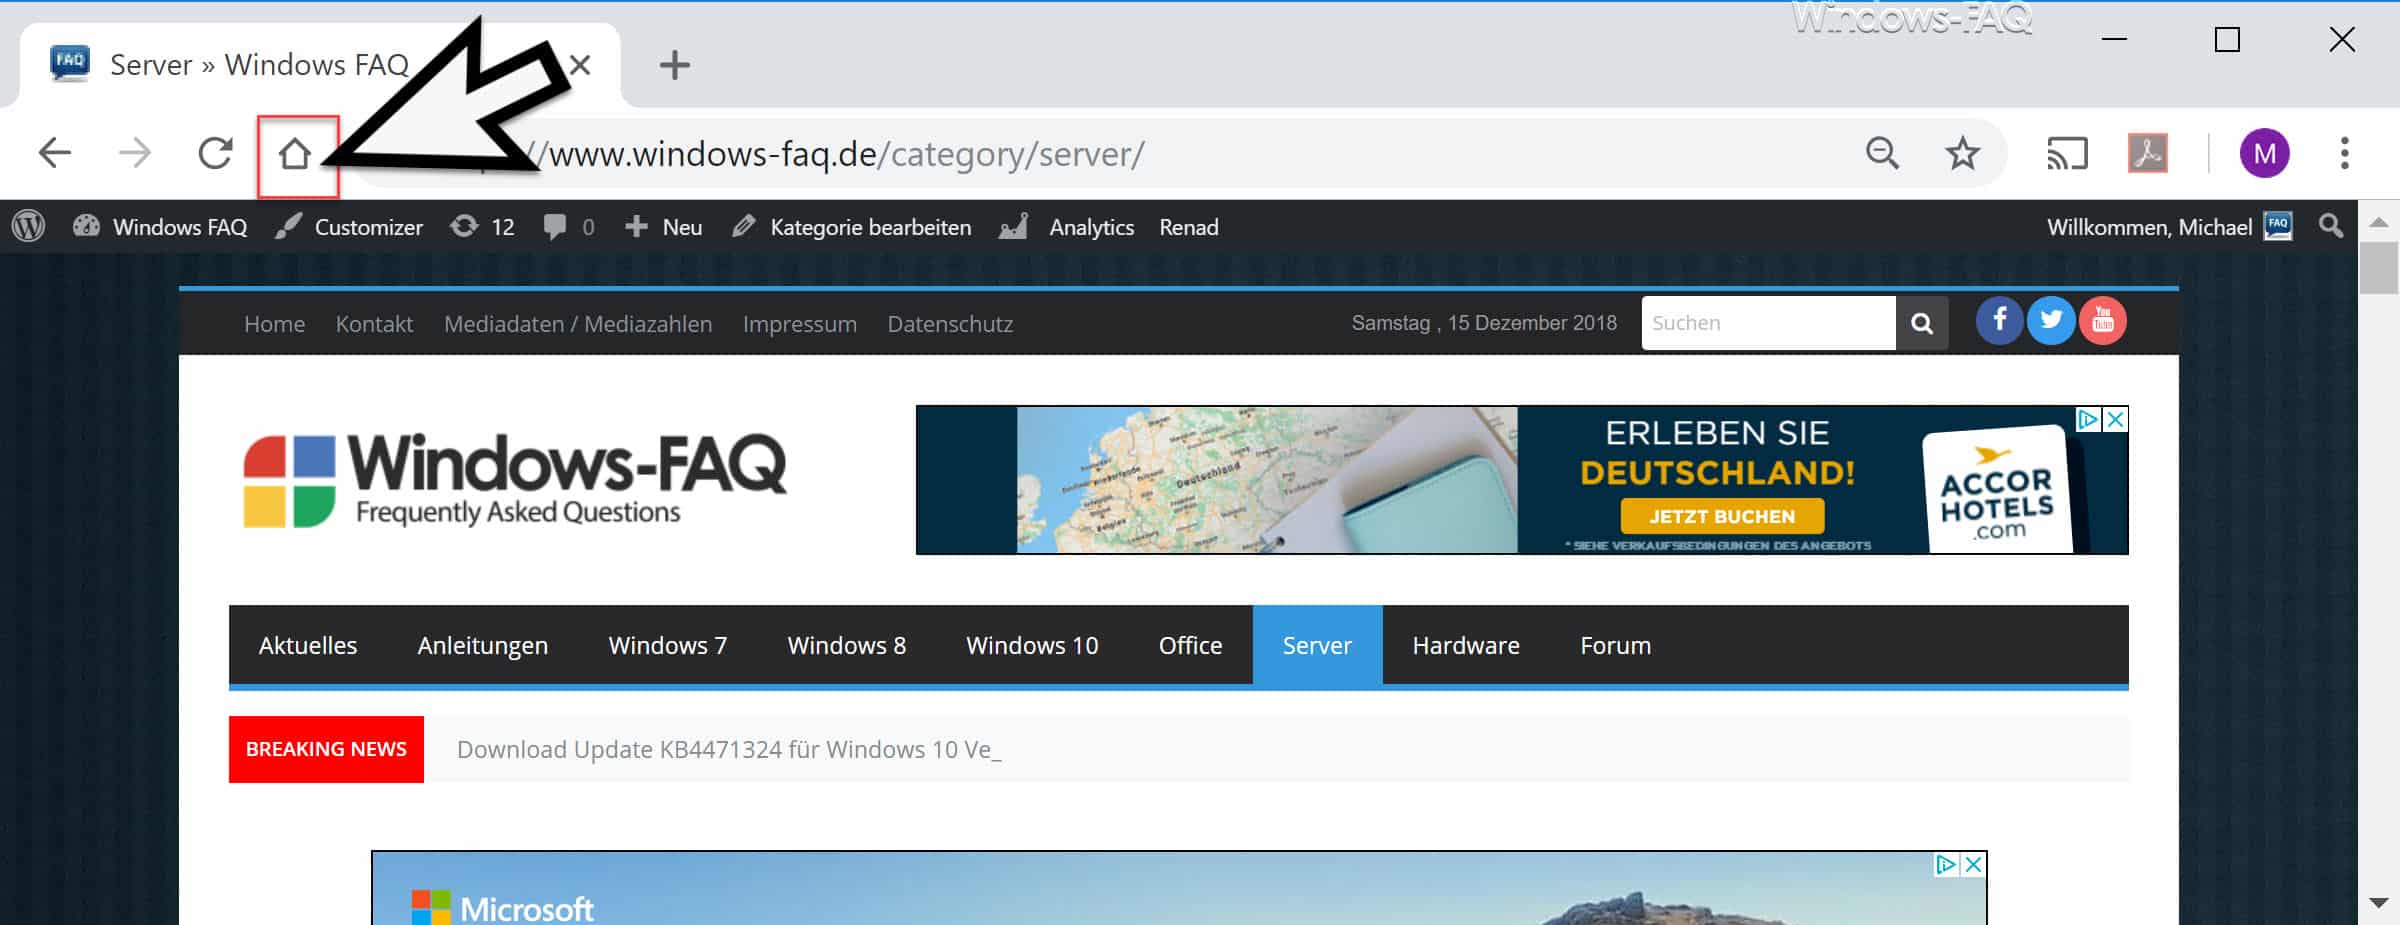The height and width of the screenshot is (925, 2400).
Task: Open the Customizer
Action: (349, 227)
